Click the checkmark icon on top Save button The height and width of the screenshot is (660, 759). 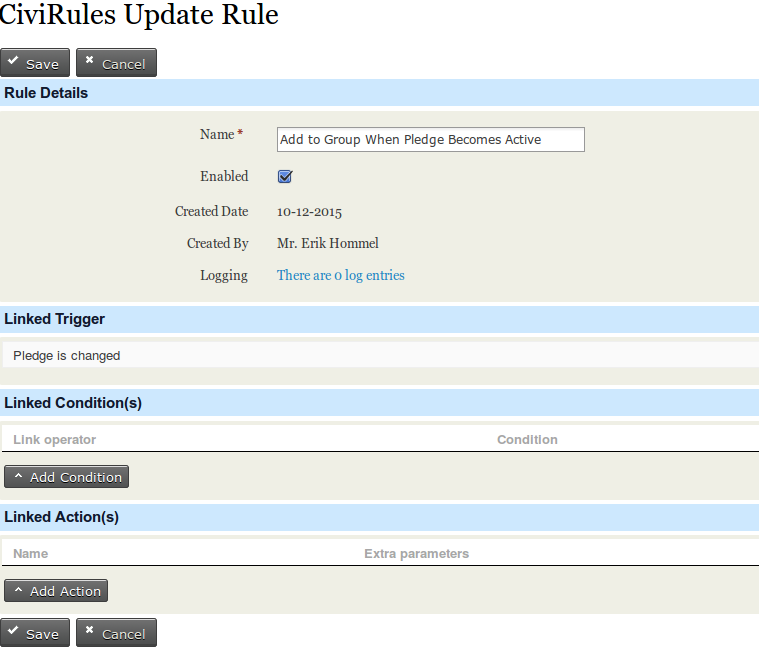pos(13,62)
